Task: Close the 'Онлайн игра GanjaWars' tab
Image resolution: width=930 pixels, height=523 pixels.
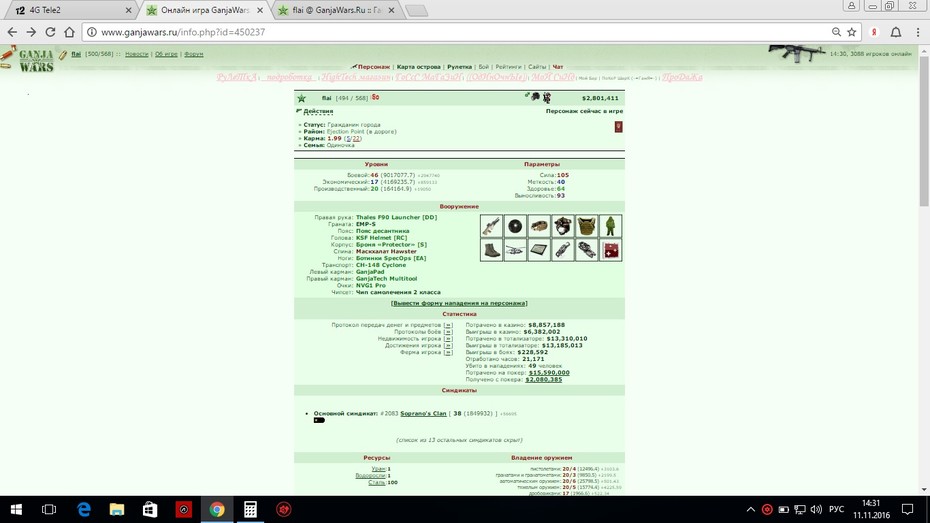Action: point(260,10)
